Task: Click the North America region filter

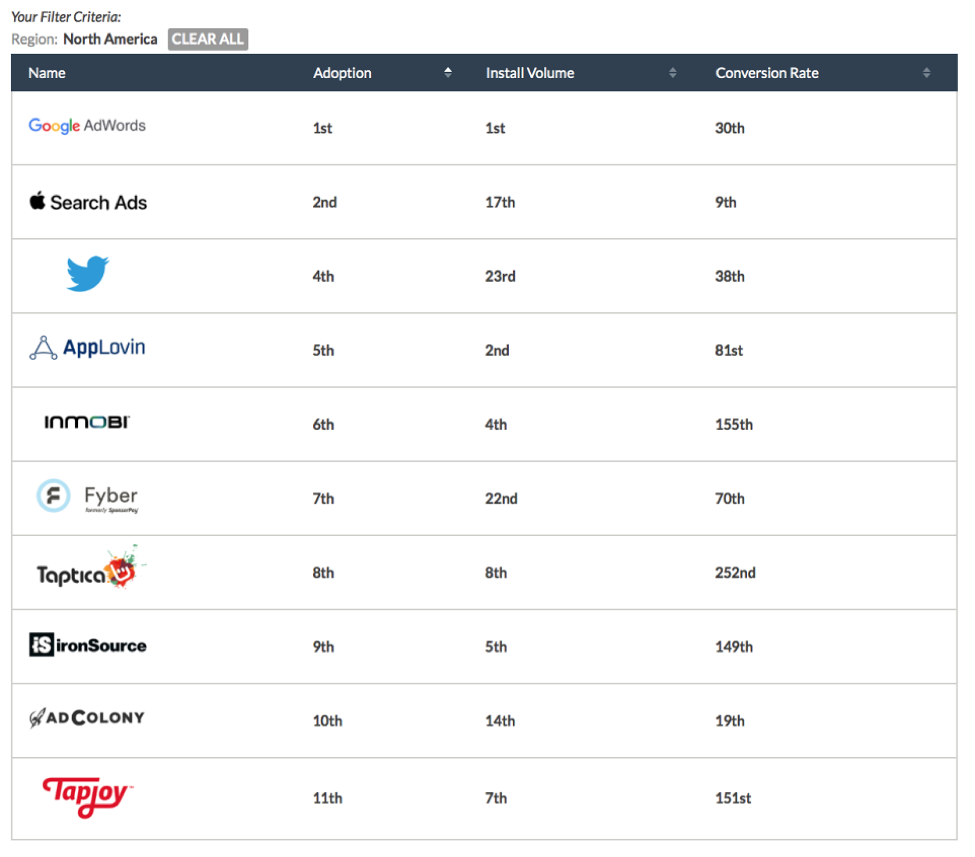Action: (x=110, y=39)
